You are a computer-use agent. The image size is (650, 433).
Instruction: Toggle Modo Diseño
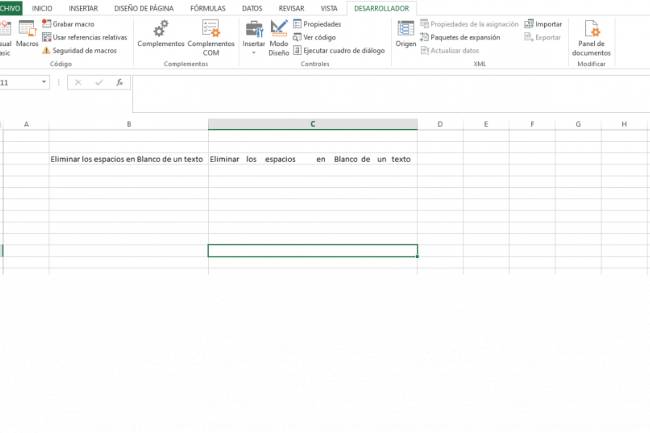point(279,37)
